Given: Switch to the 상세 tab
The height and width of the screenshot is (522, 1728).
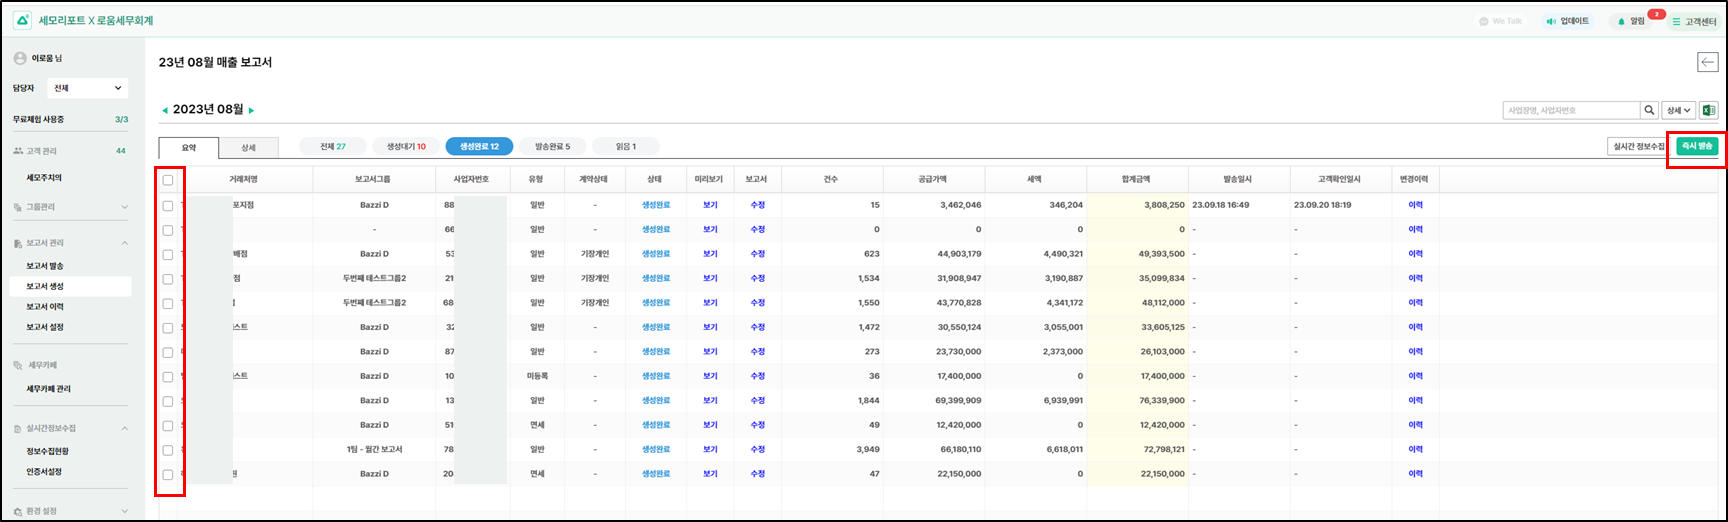Looking at the screenshot, I should pos(248,148).
